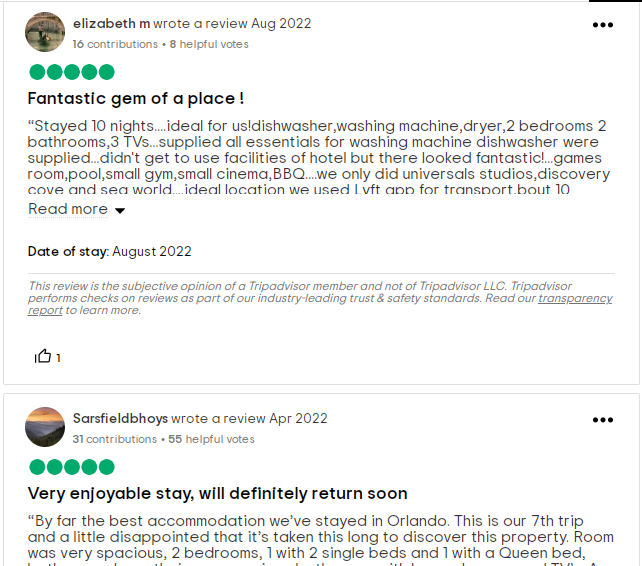Image resolution: width=642 pixels, height=566 pixels.
Task: Click 'Fantastic gem of a place !' title
Action: (x=136, y=98)
